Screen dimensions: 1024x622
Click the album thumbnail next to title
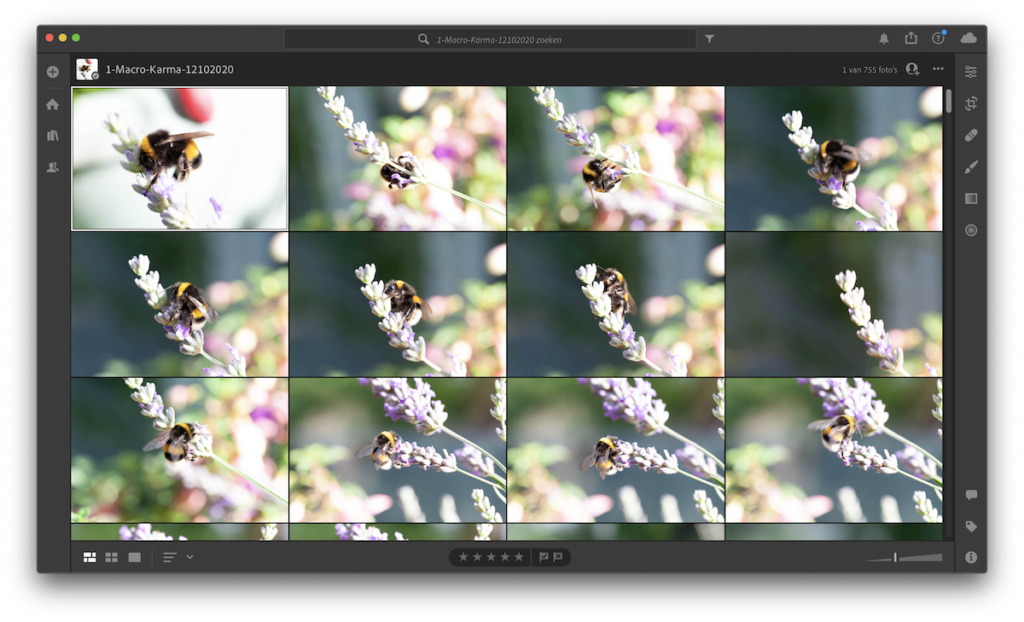point(87,69)
